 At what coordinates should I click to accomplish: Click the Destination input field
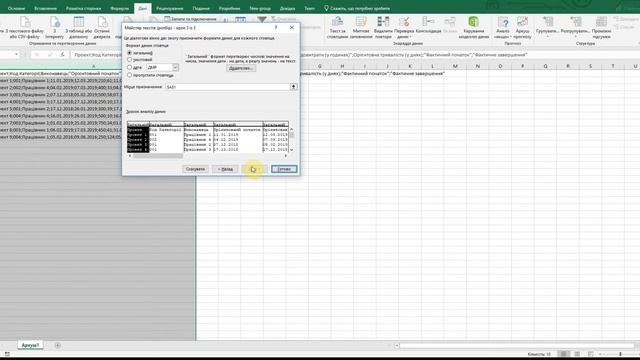(227, 87)
